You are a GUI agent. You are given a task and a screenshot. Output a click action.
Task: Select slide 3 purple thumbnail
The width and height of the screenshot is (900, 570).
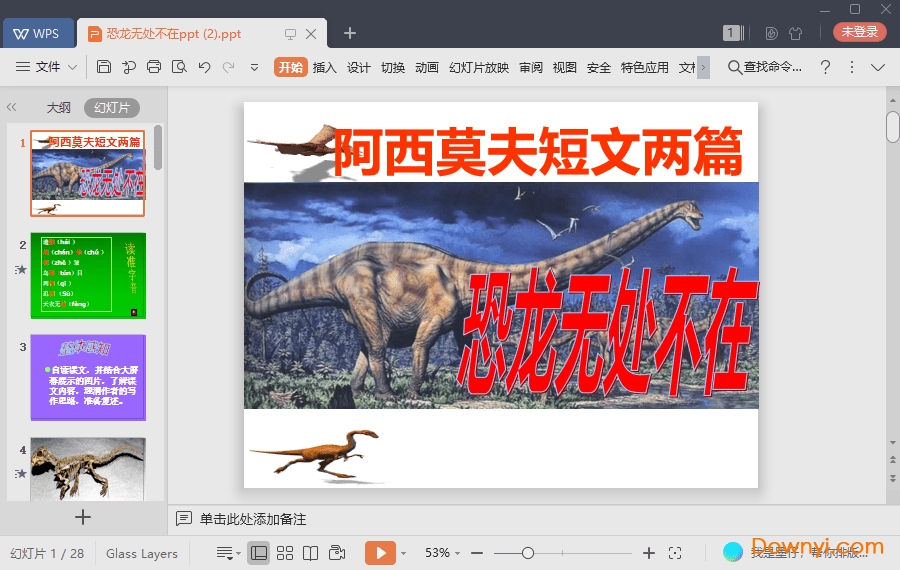click(x=88, y=378)
